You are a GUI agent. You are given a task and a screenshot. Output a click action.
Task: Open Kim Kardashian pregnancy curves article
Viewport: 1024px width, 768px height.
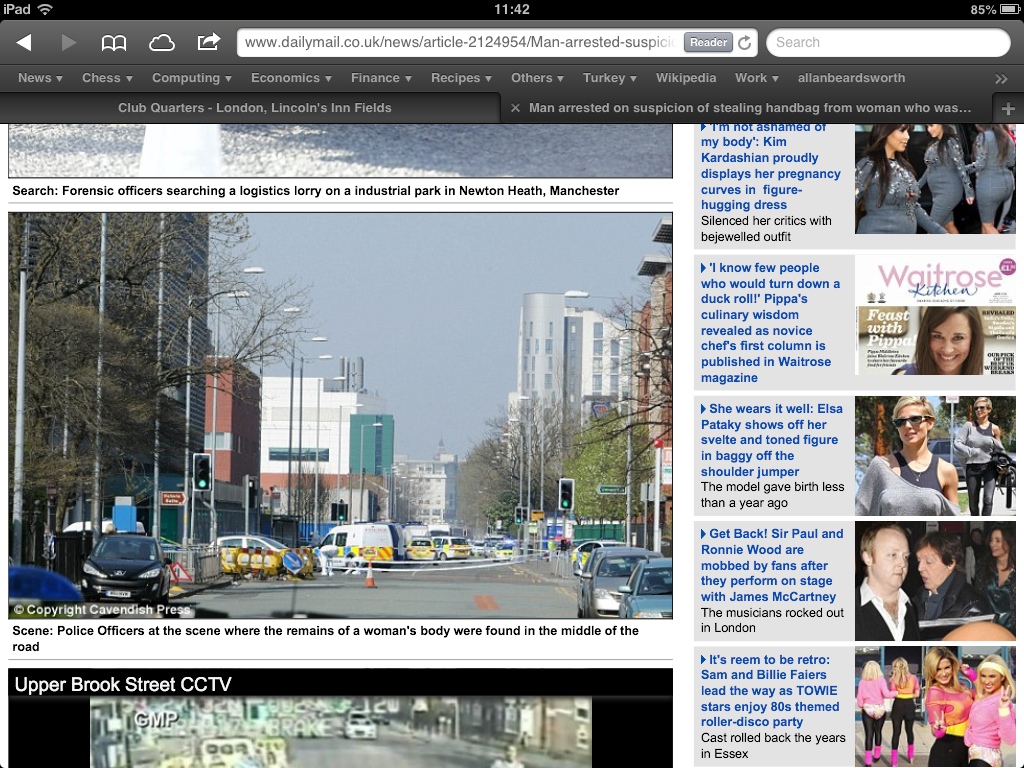[771, 166]
